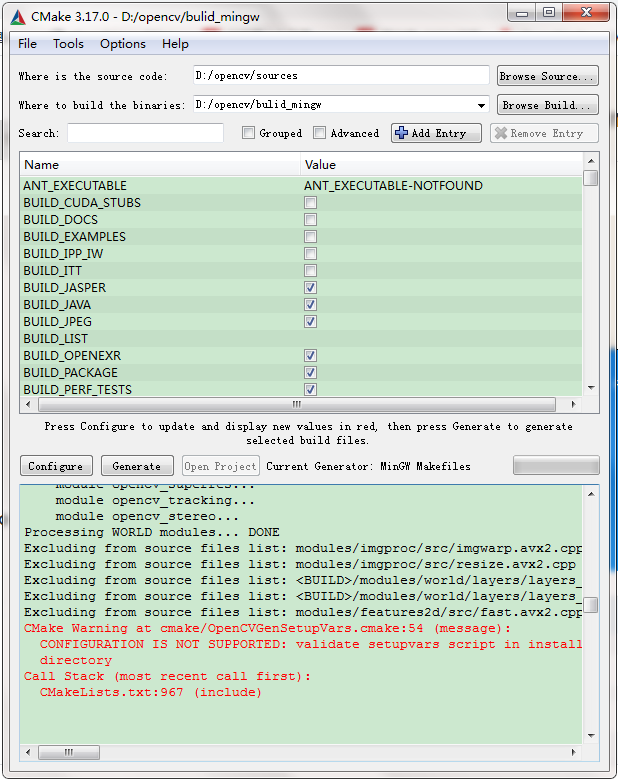
Task: Open the File menu
Action: click(x=27, y=44)
